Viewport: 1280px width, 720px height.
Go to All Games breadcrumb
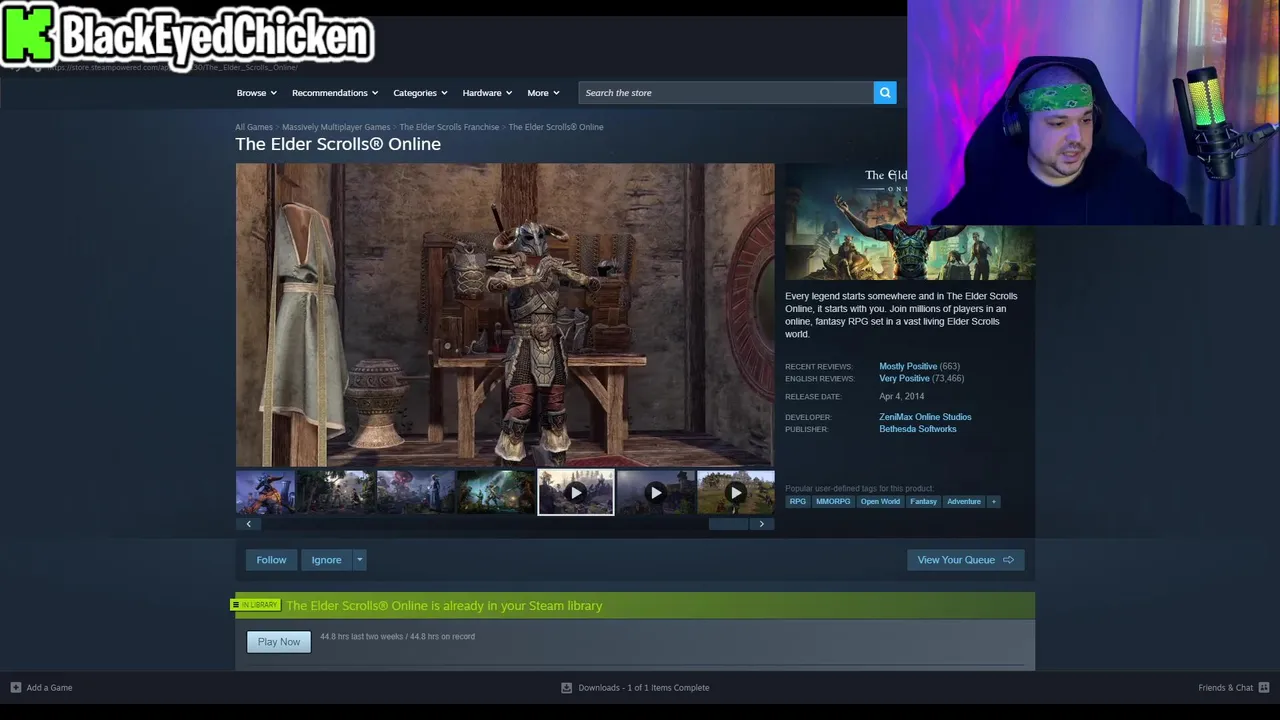254,127
